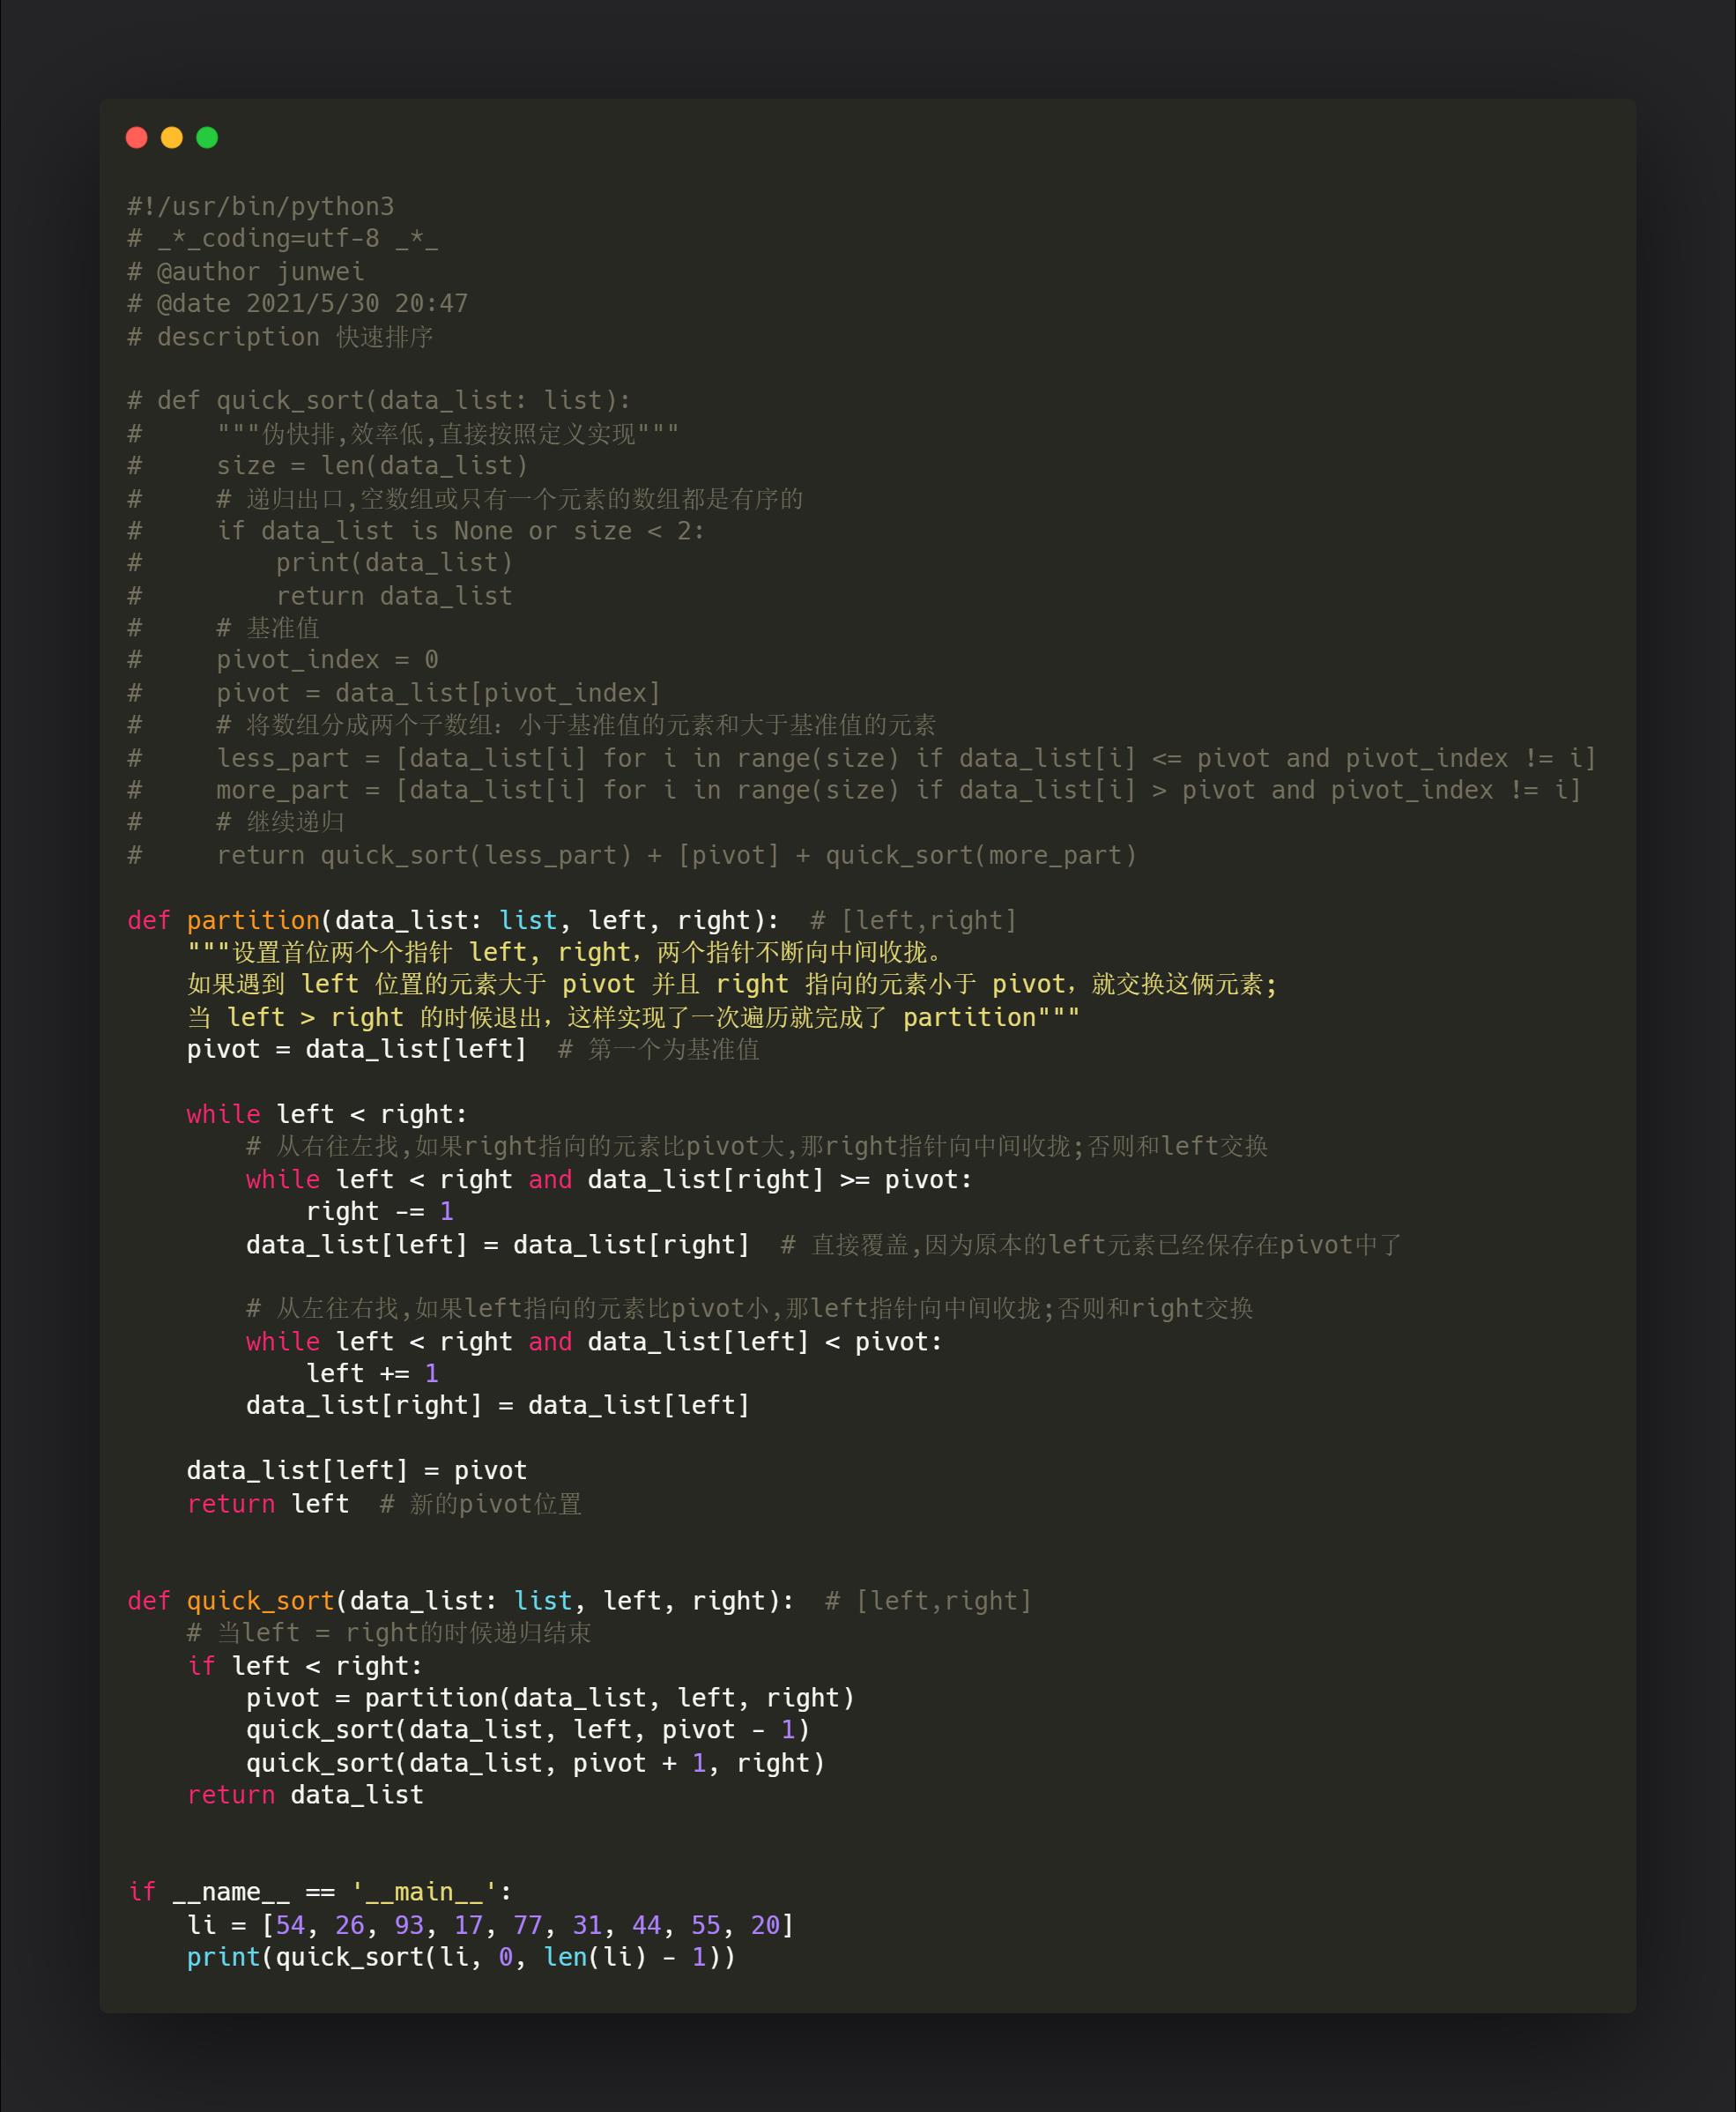The width and height of the screenshot is (1736, 2112).
Task: Click "pivot = data_list[left]" assignment
Action: 357,1049
